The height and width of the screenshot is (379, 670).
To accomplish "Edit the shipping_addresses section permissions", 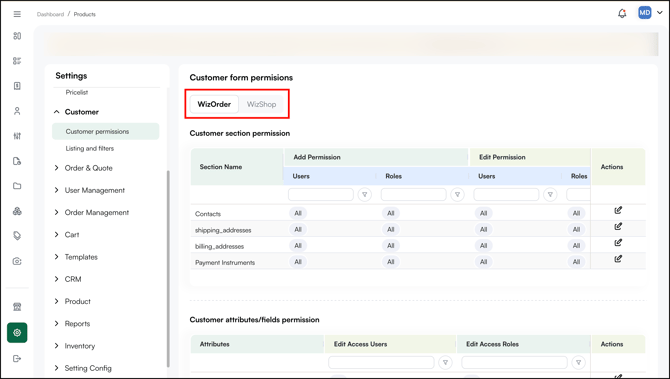I will point(618,226).
